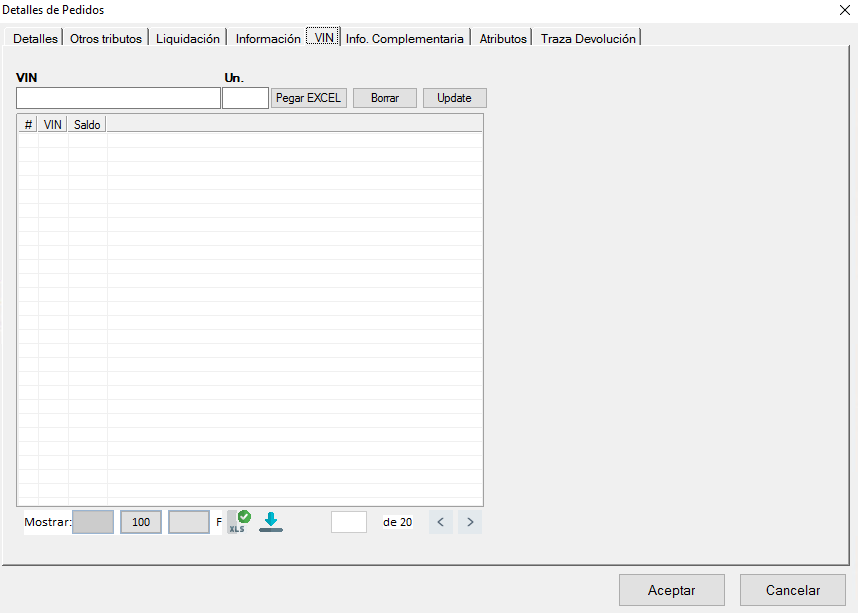Click the Cancelar button
858x613 pixels.
(x=793, y=590)
